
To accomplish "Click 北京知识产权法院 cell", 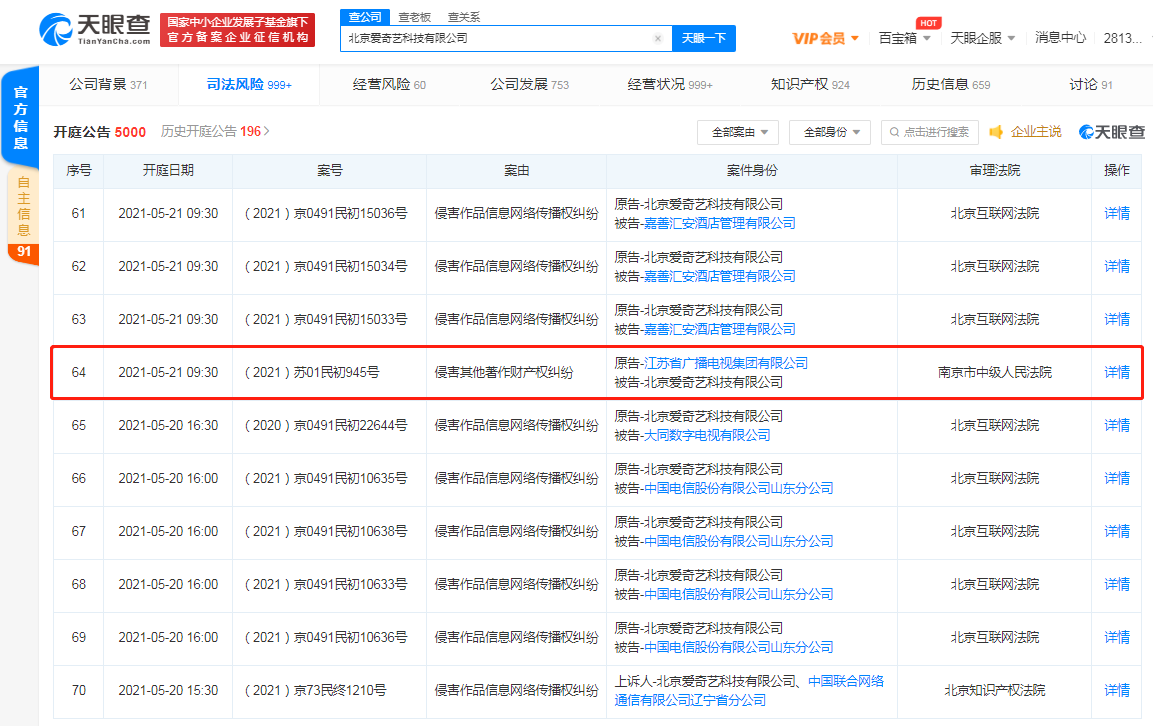I will 994,690.
